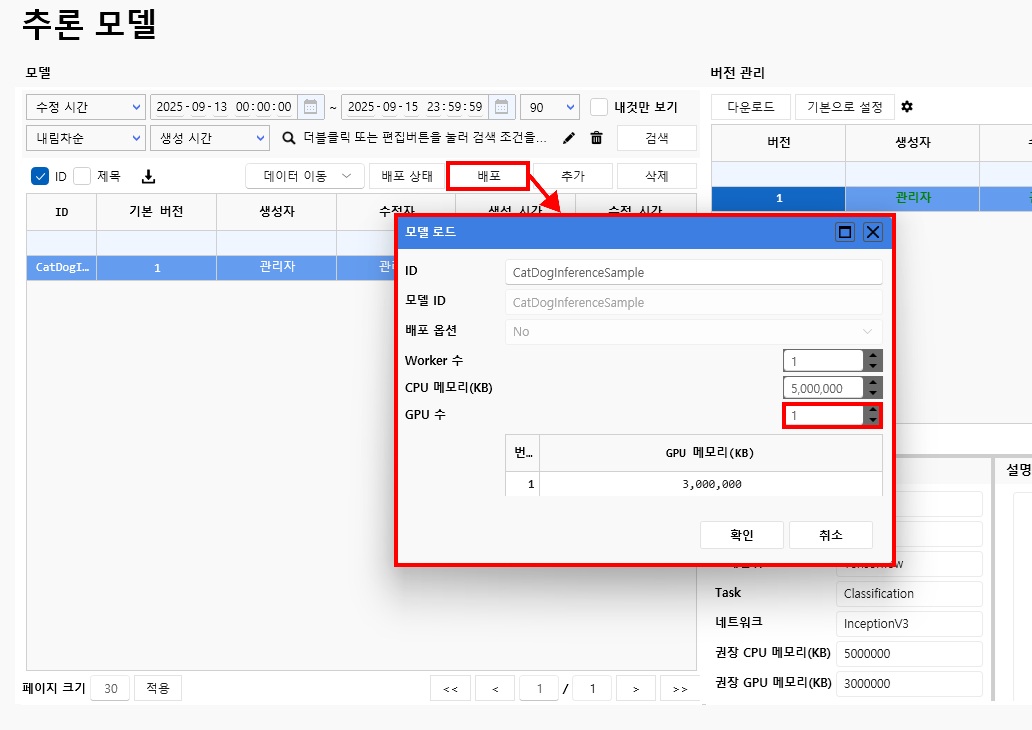Click the 확인 button in dialog
1032x730 pixels.
tap(741, 535)
